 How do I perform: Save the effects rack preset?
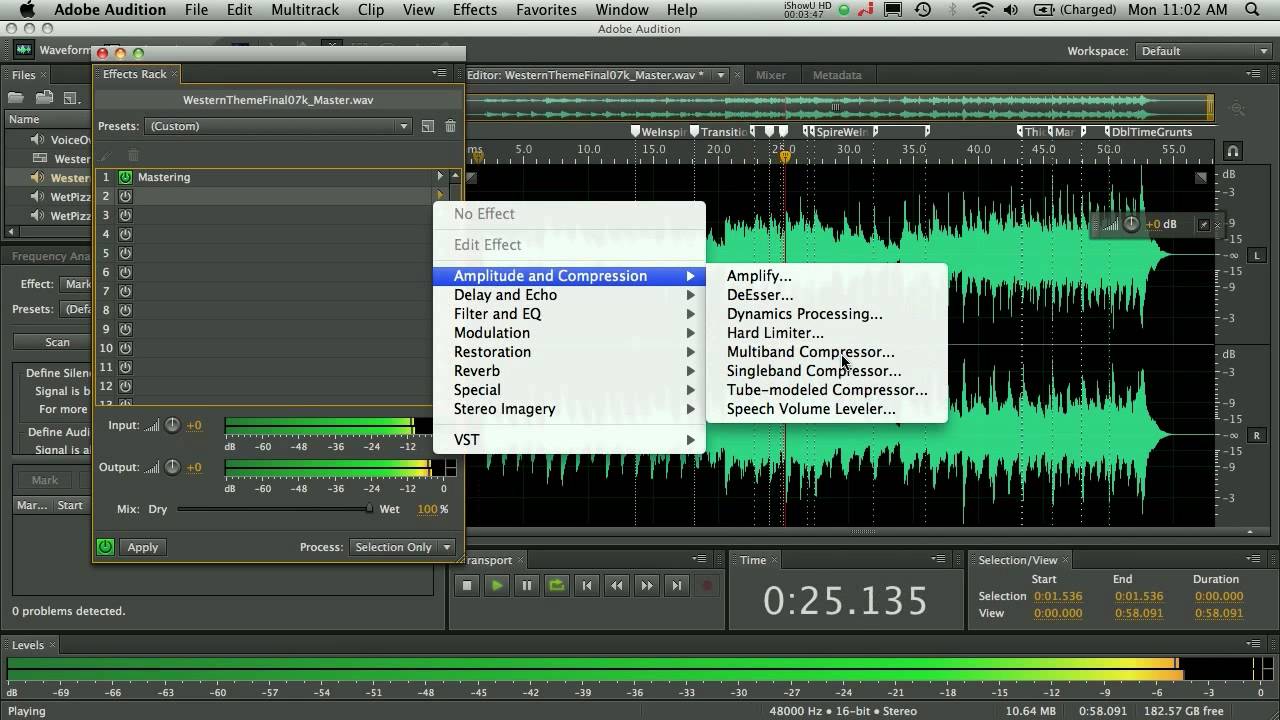428,126
